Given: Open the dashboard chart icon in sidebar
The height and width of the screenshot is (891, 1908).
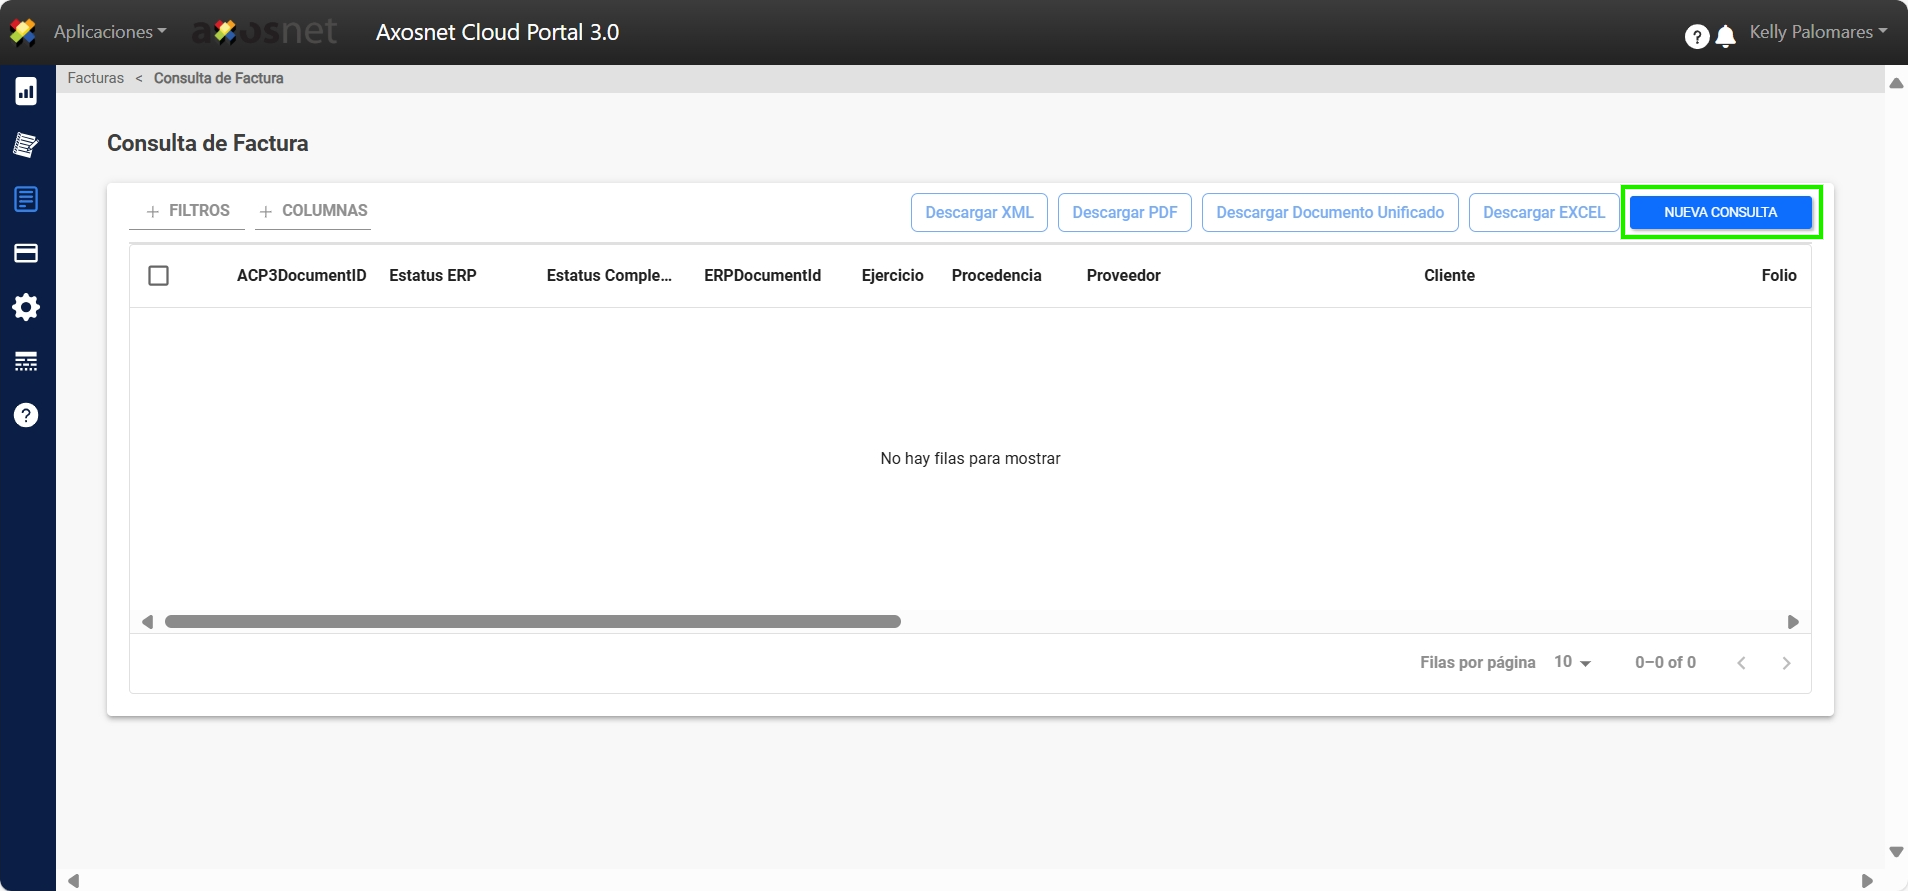Looking at the screenshot, I should pyautogui.click(x=26, y=92).
